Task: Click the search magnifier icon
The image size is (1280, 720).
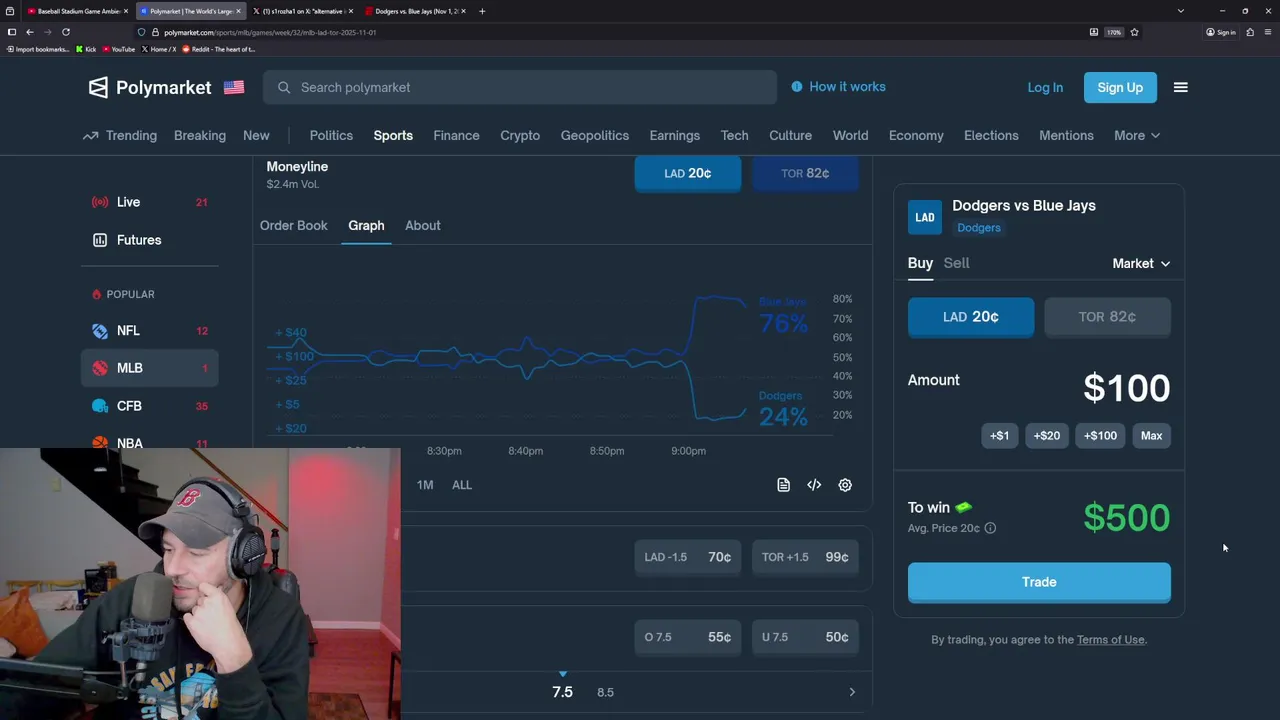Action: coord(284,88)
